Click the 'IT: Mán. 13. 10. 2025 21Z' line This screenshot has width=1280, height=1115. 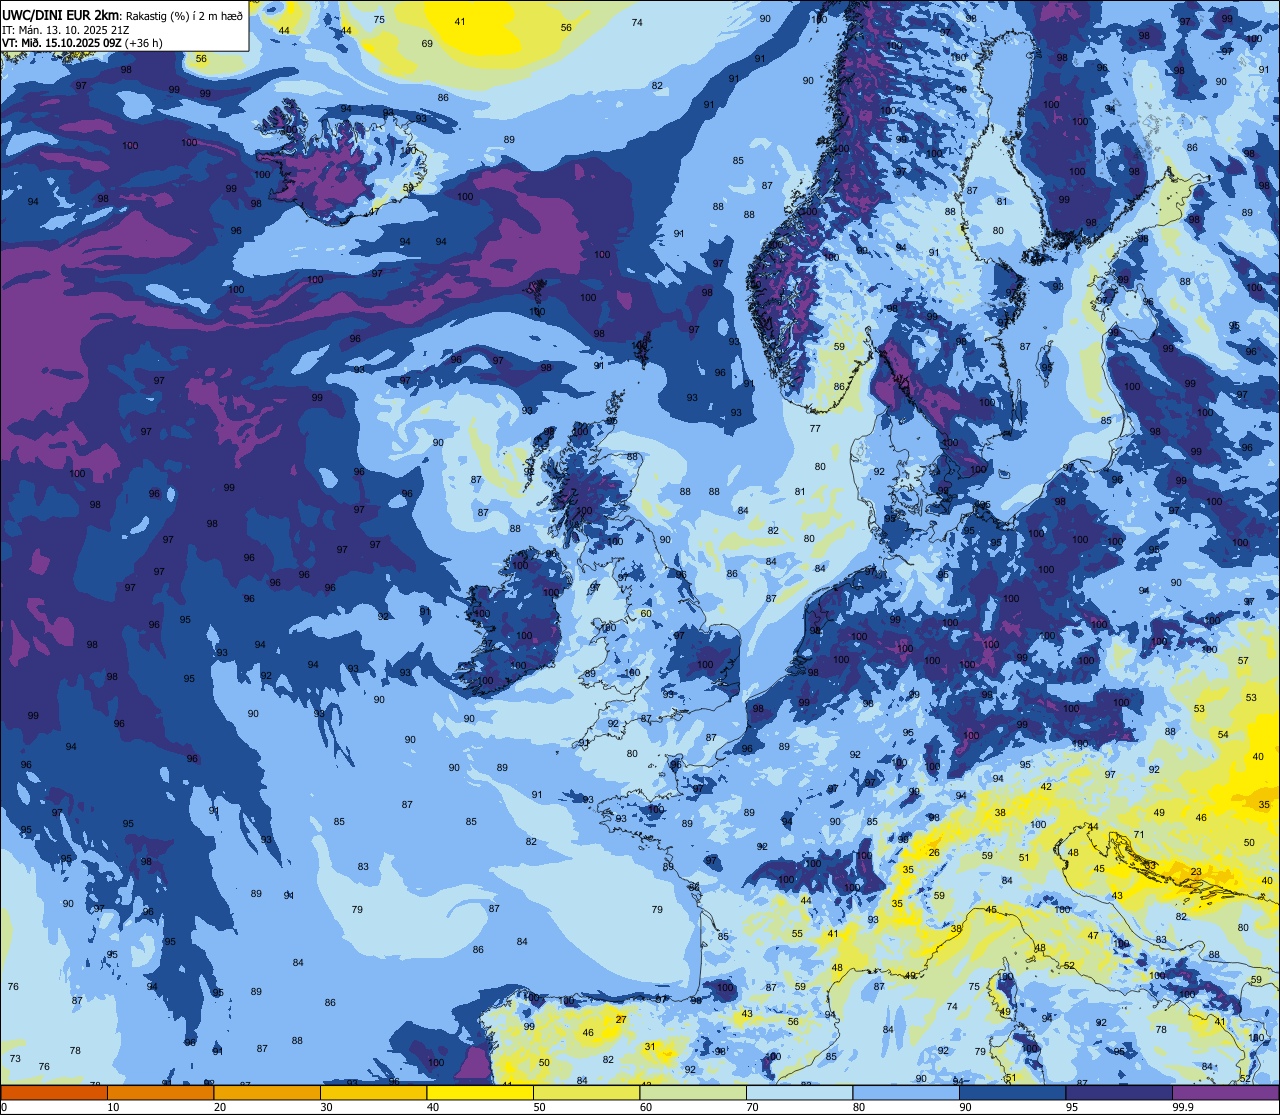tap(67, 29)
